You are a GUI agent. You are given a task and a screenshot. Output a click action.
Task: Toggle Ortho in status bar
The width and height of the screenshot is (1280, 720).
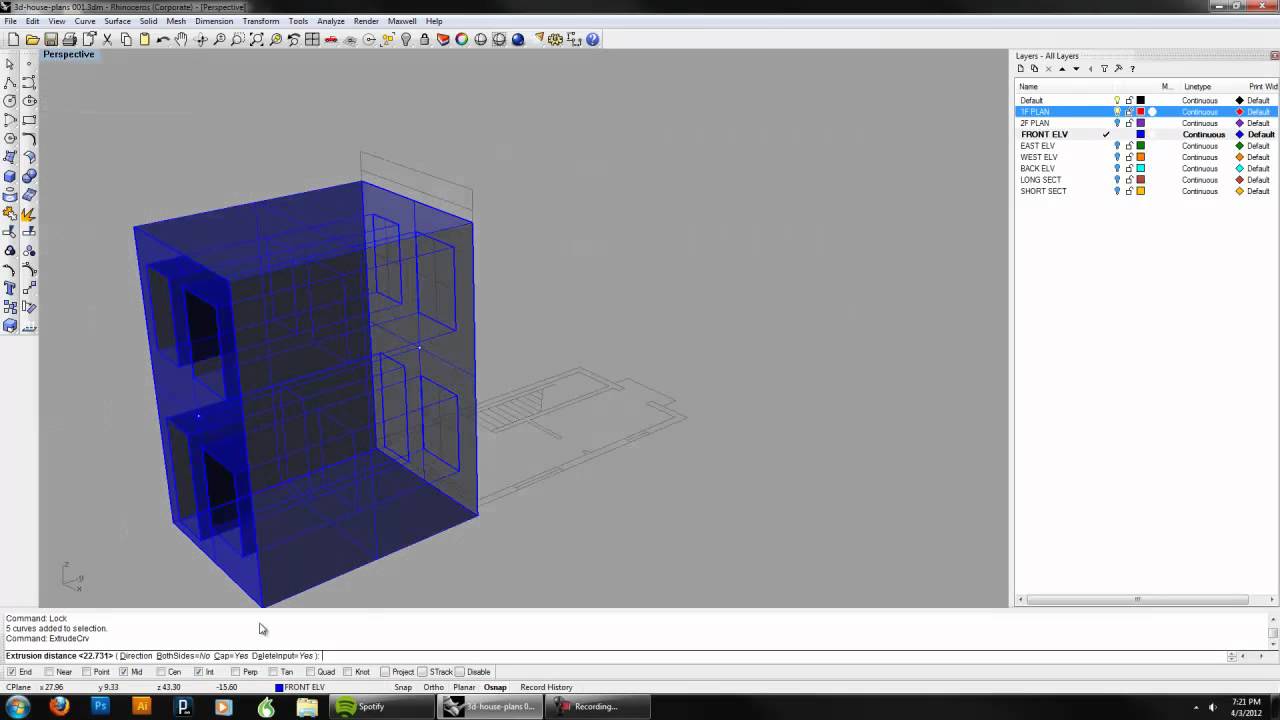point(433,687)
